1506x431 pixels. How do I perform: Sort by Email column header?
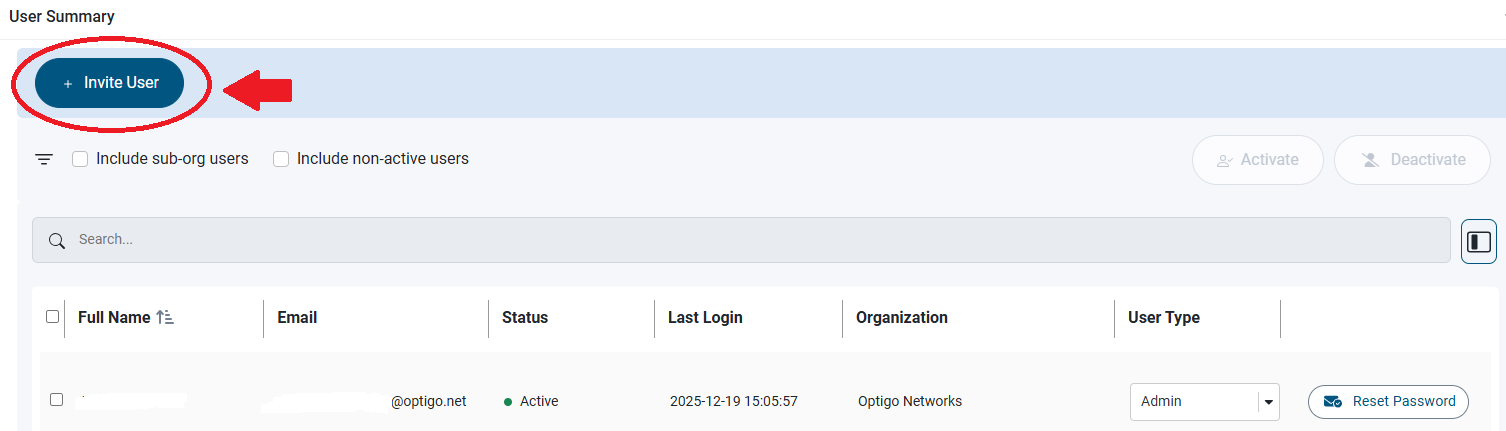pyautogui.click(x=297, y=317)
